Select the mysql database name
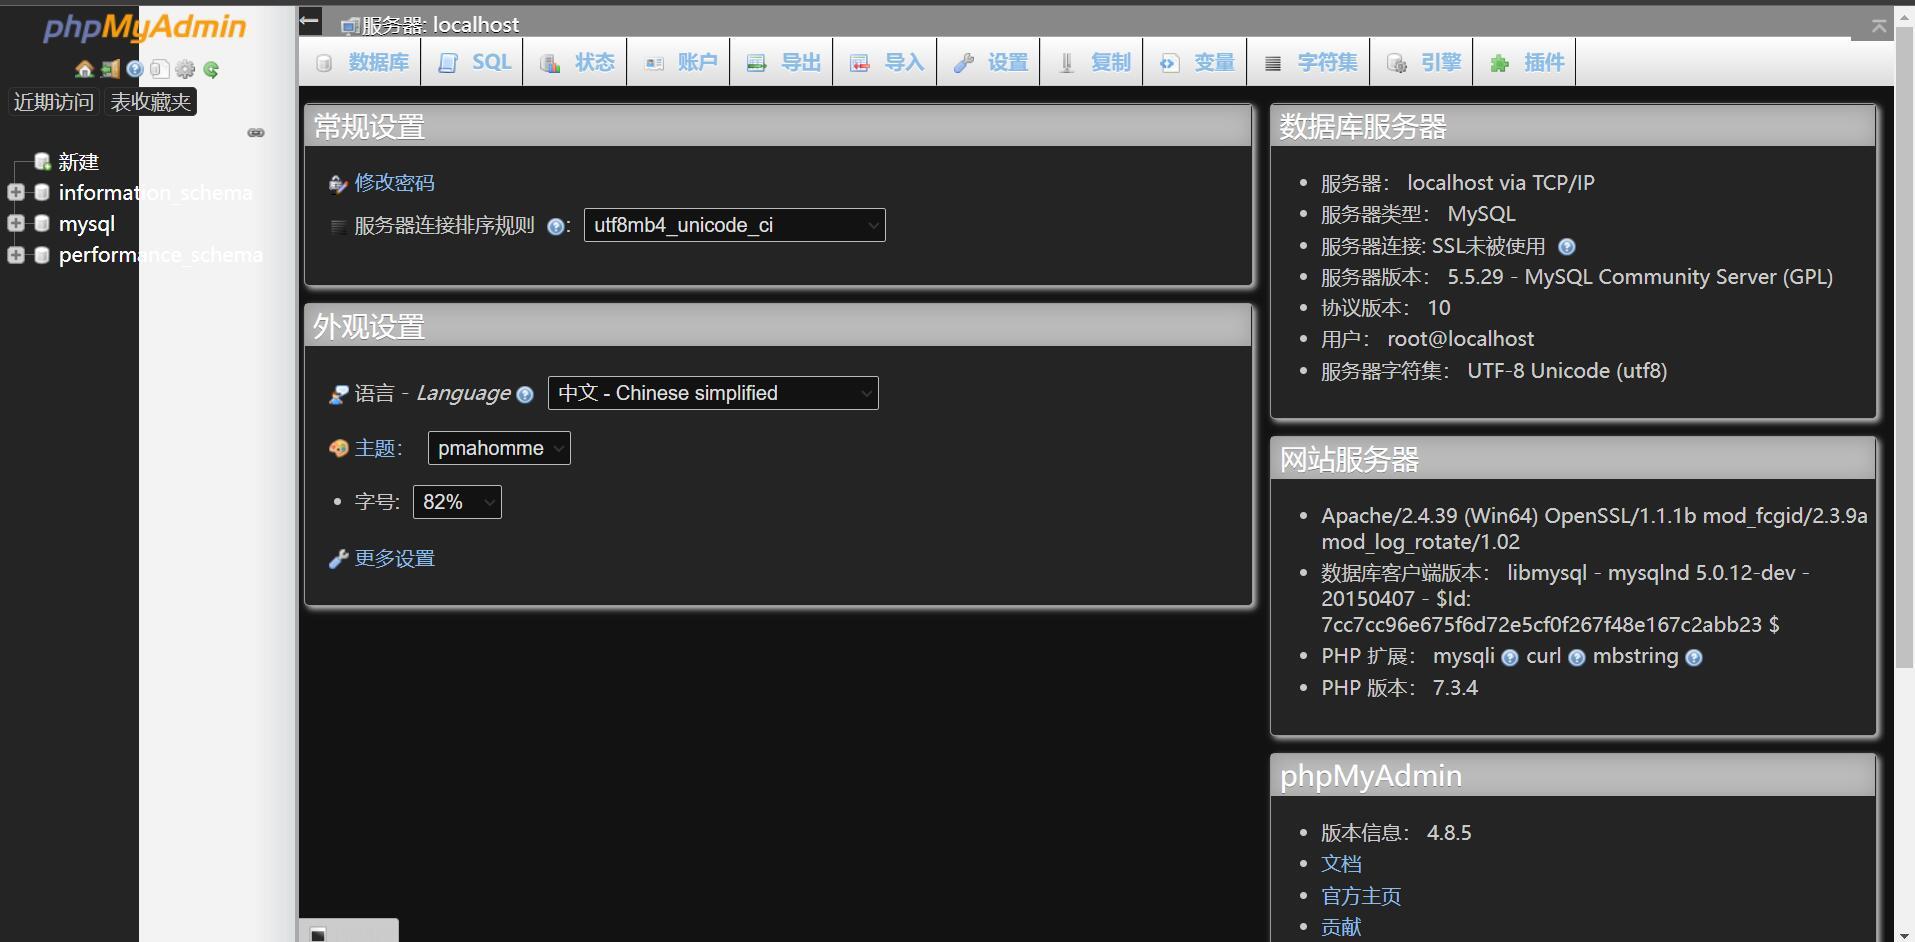This screenshot has height=942, width=1915. click(87, 224)
